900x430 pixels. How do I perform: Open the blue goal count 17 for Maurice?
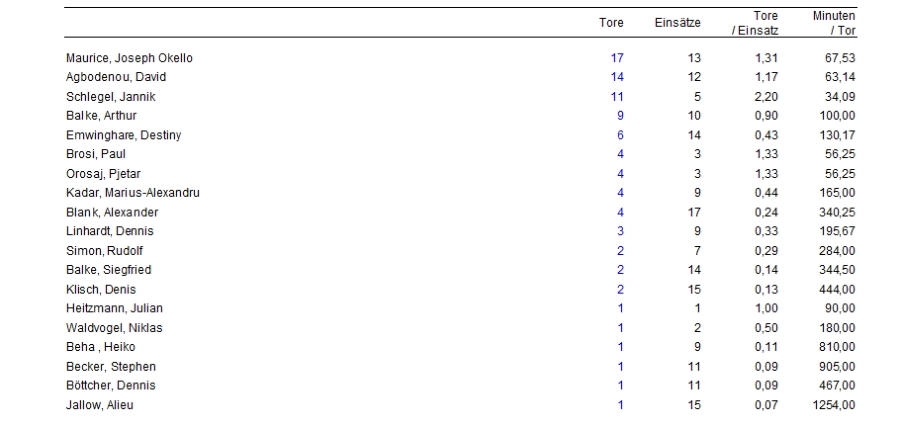click(x=617, y=58)
